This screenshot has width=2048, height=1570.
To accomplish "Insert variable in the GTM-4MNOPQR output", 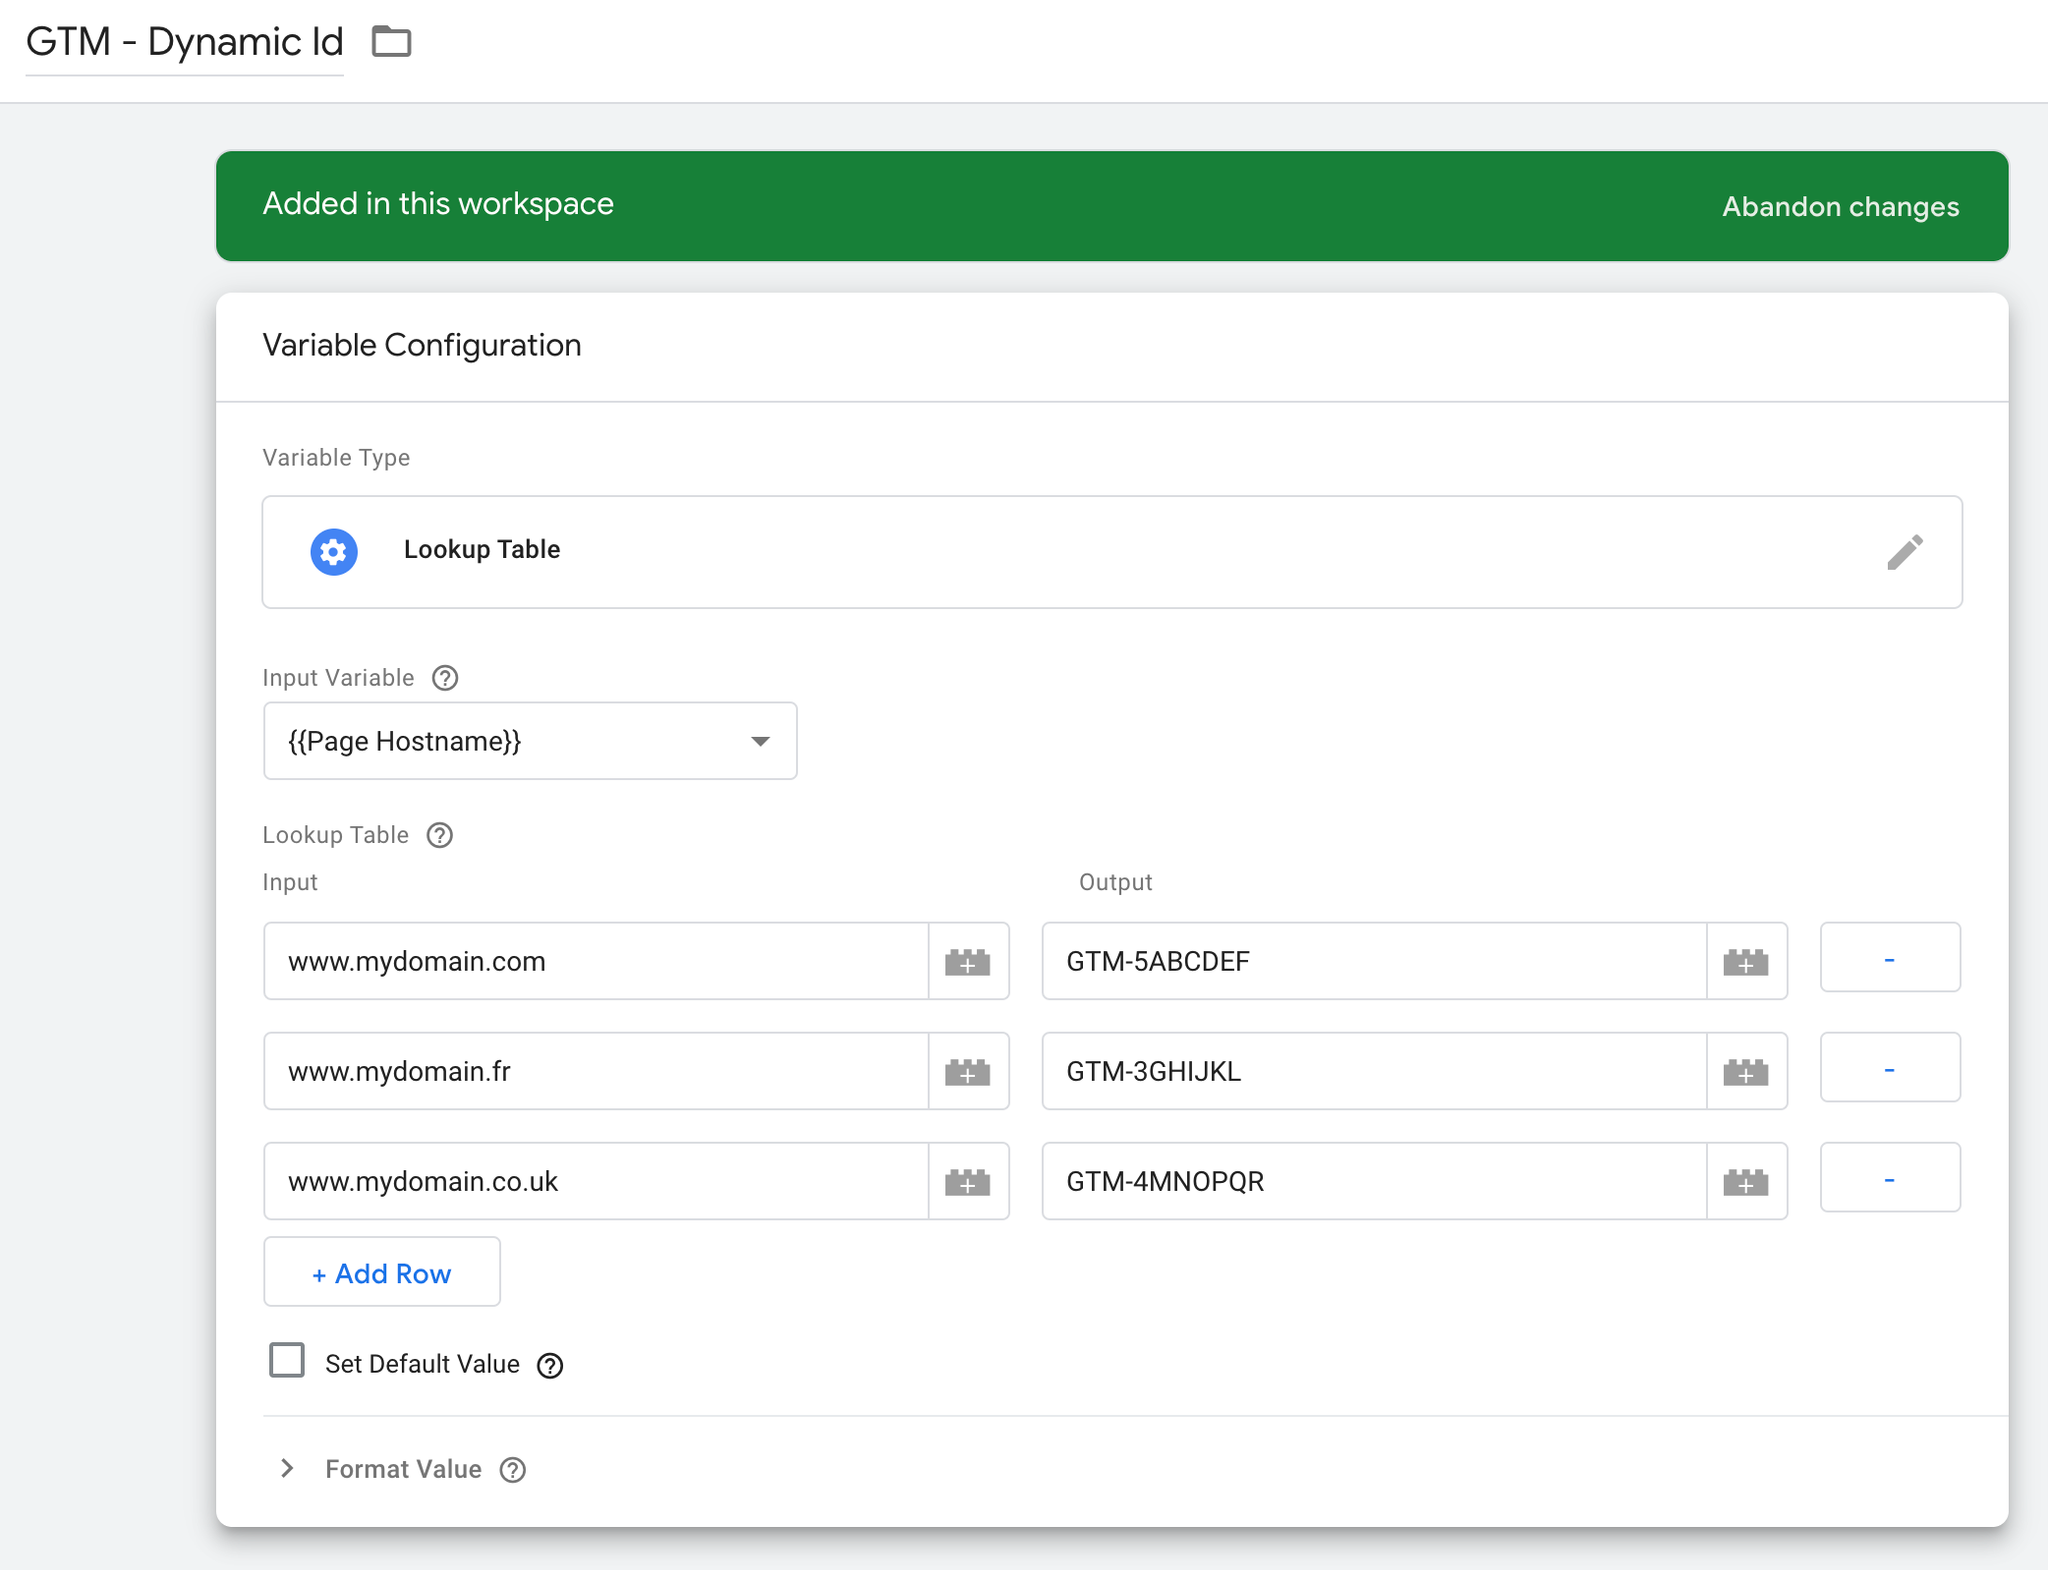I will click(1746, 1181).
